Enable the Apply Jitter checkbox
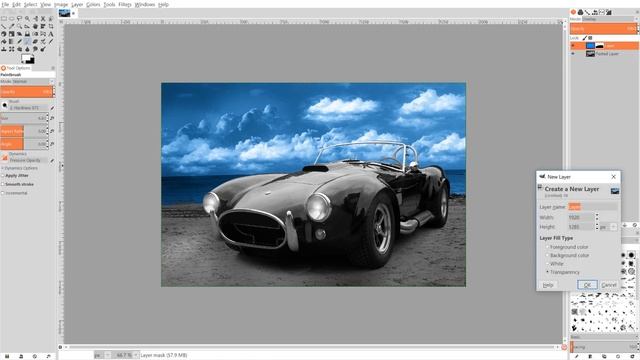640x360 pixels. [2, 176]
